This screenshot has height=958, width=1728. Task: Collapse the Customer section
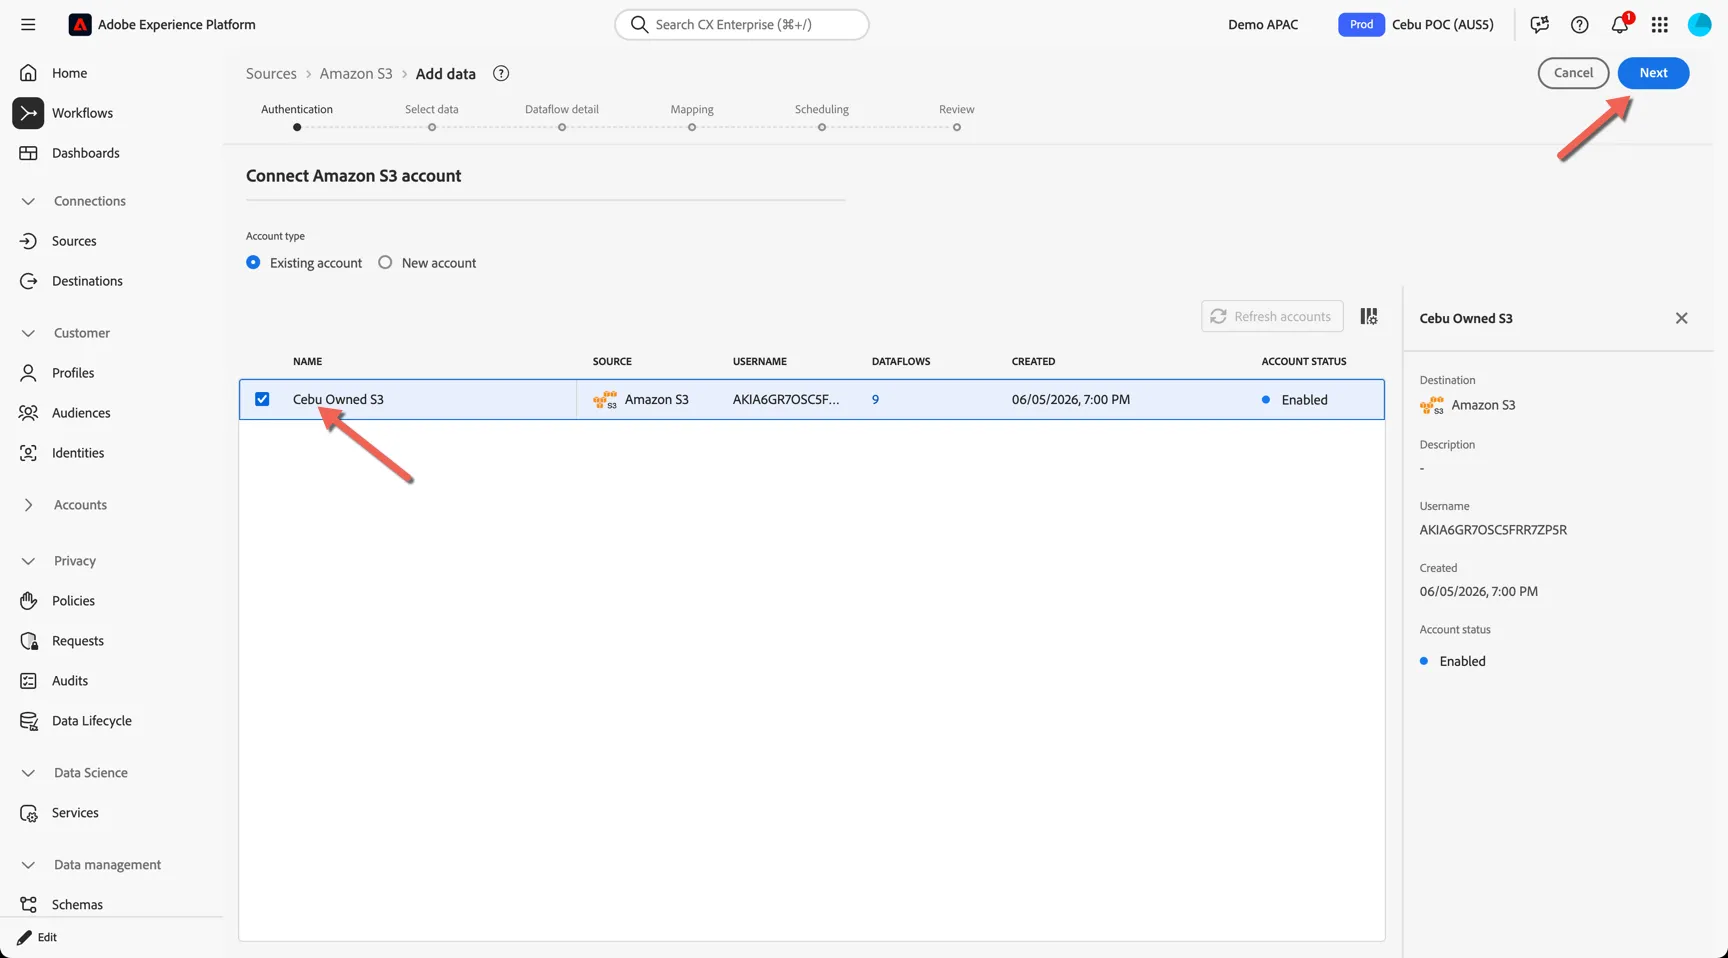(28, 333)
